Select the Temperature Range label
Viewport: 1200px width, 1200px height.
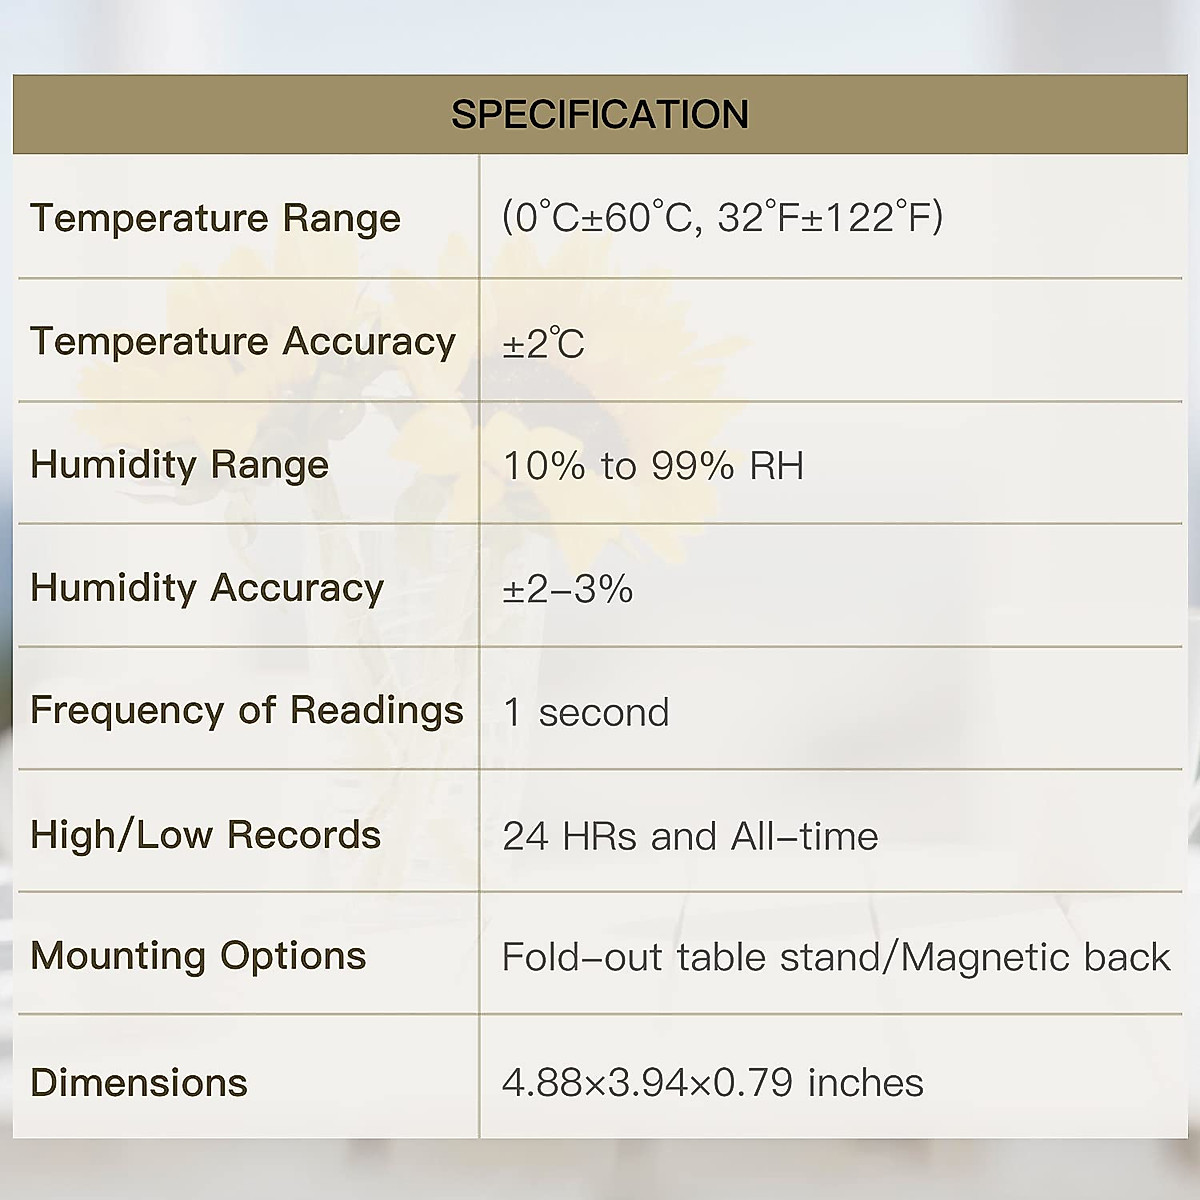click(215, 218)
